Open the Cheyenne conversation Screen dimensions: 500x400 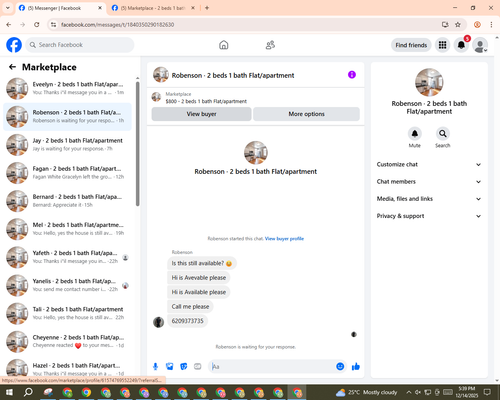pos(67,342)
